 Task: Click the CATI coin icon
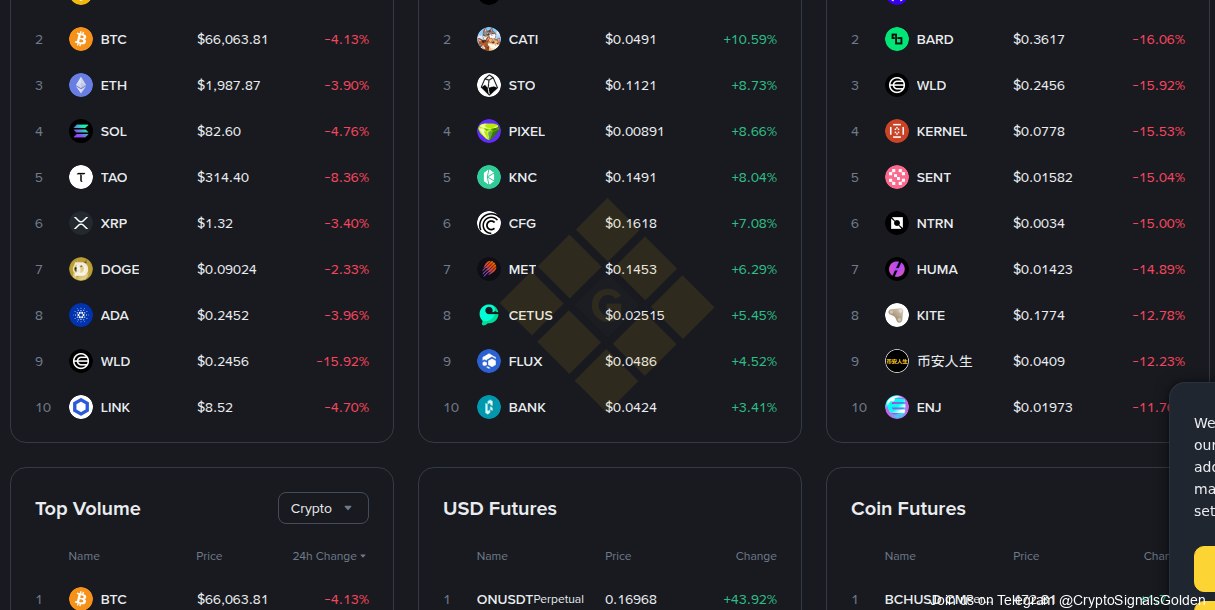pos(489,40)
